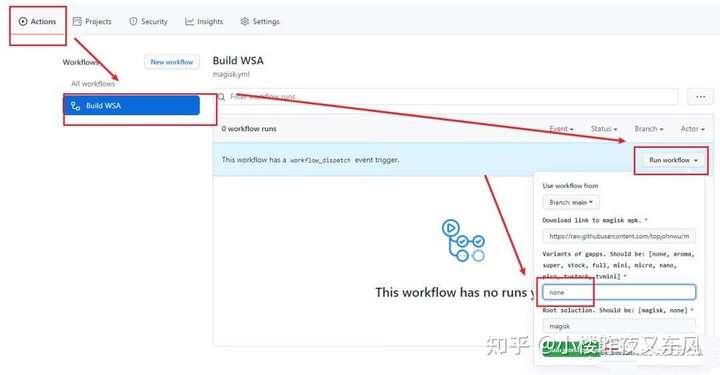Screen dimensions: 720x375
Task: Click the root solution field containing magisk
Action: tap(619, 326)
